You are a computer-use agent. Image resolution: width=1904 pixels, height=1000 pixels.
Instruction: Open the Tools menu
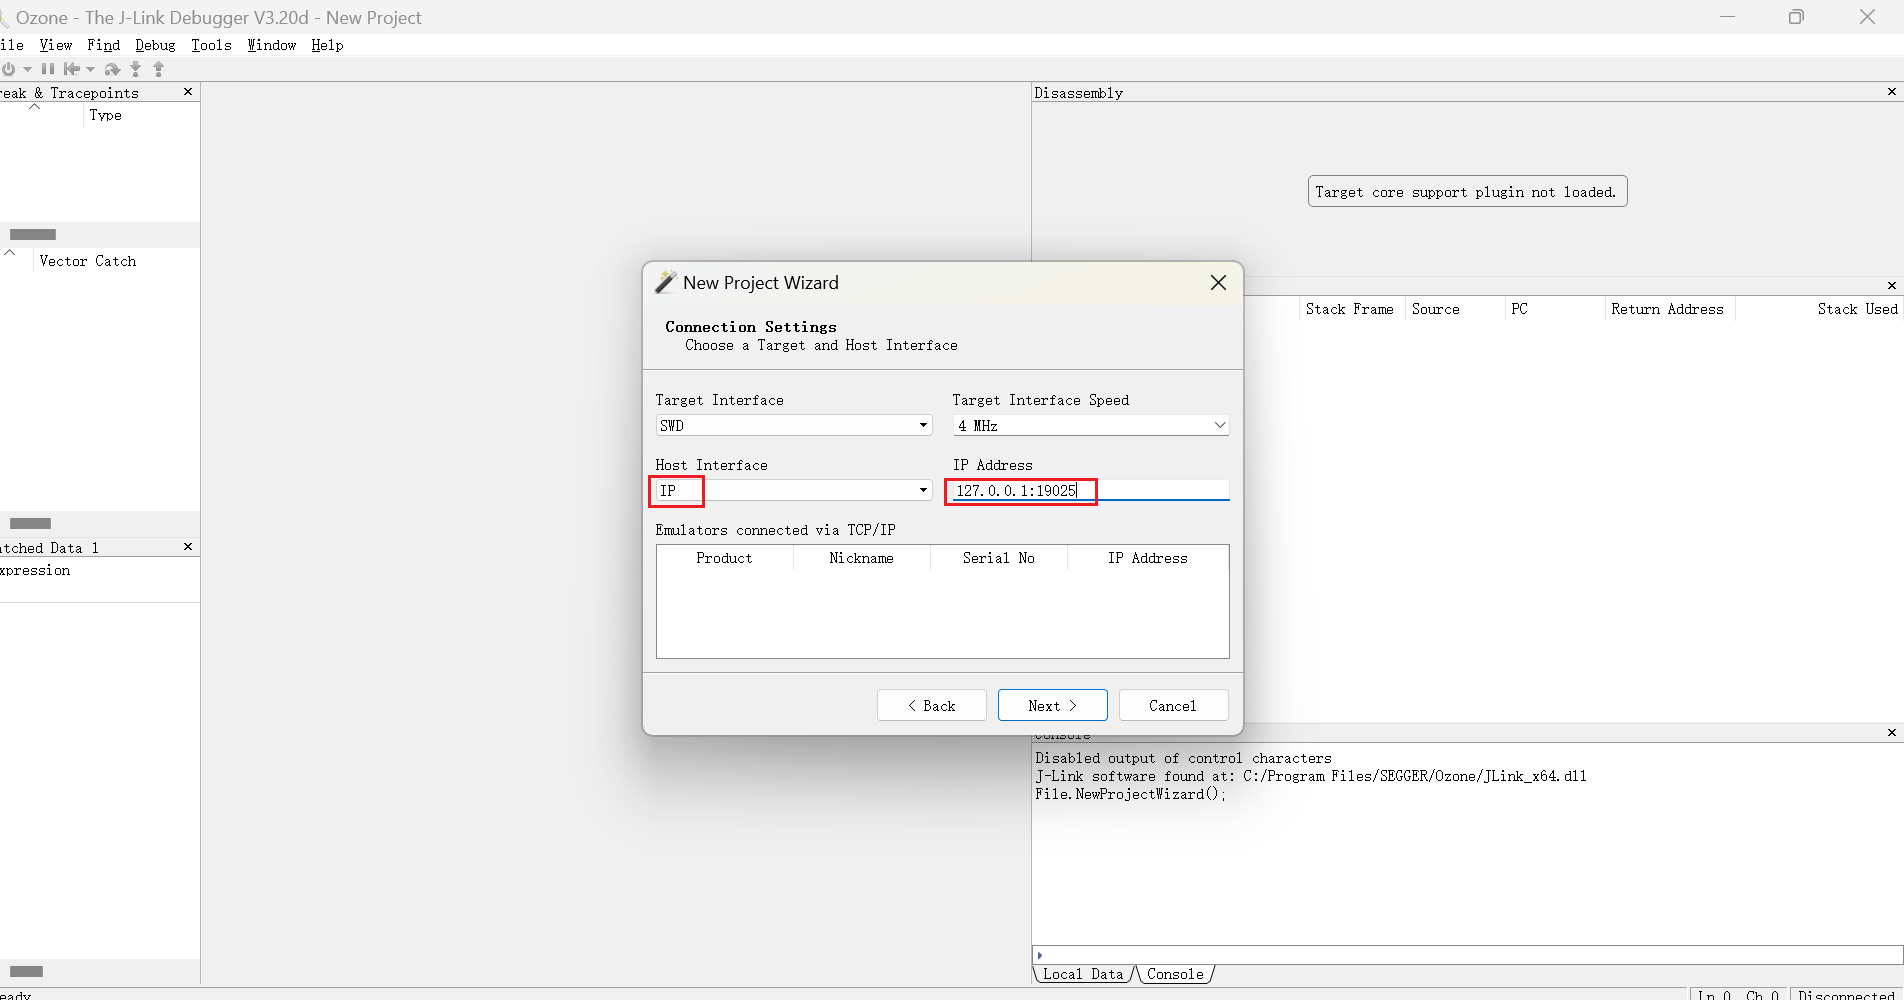211,45
